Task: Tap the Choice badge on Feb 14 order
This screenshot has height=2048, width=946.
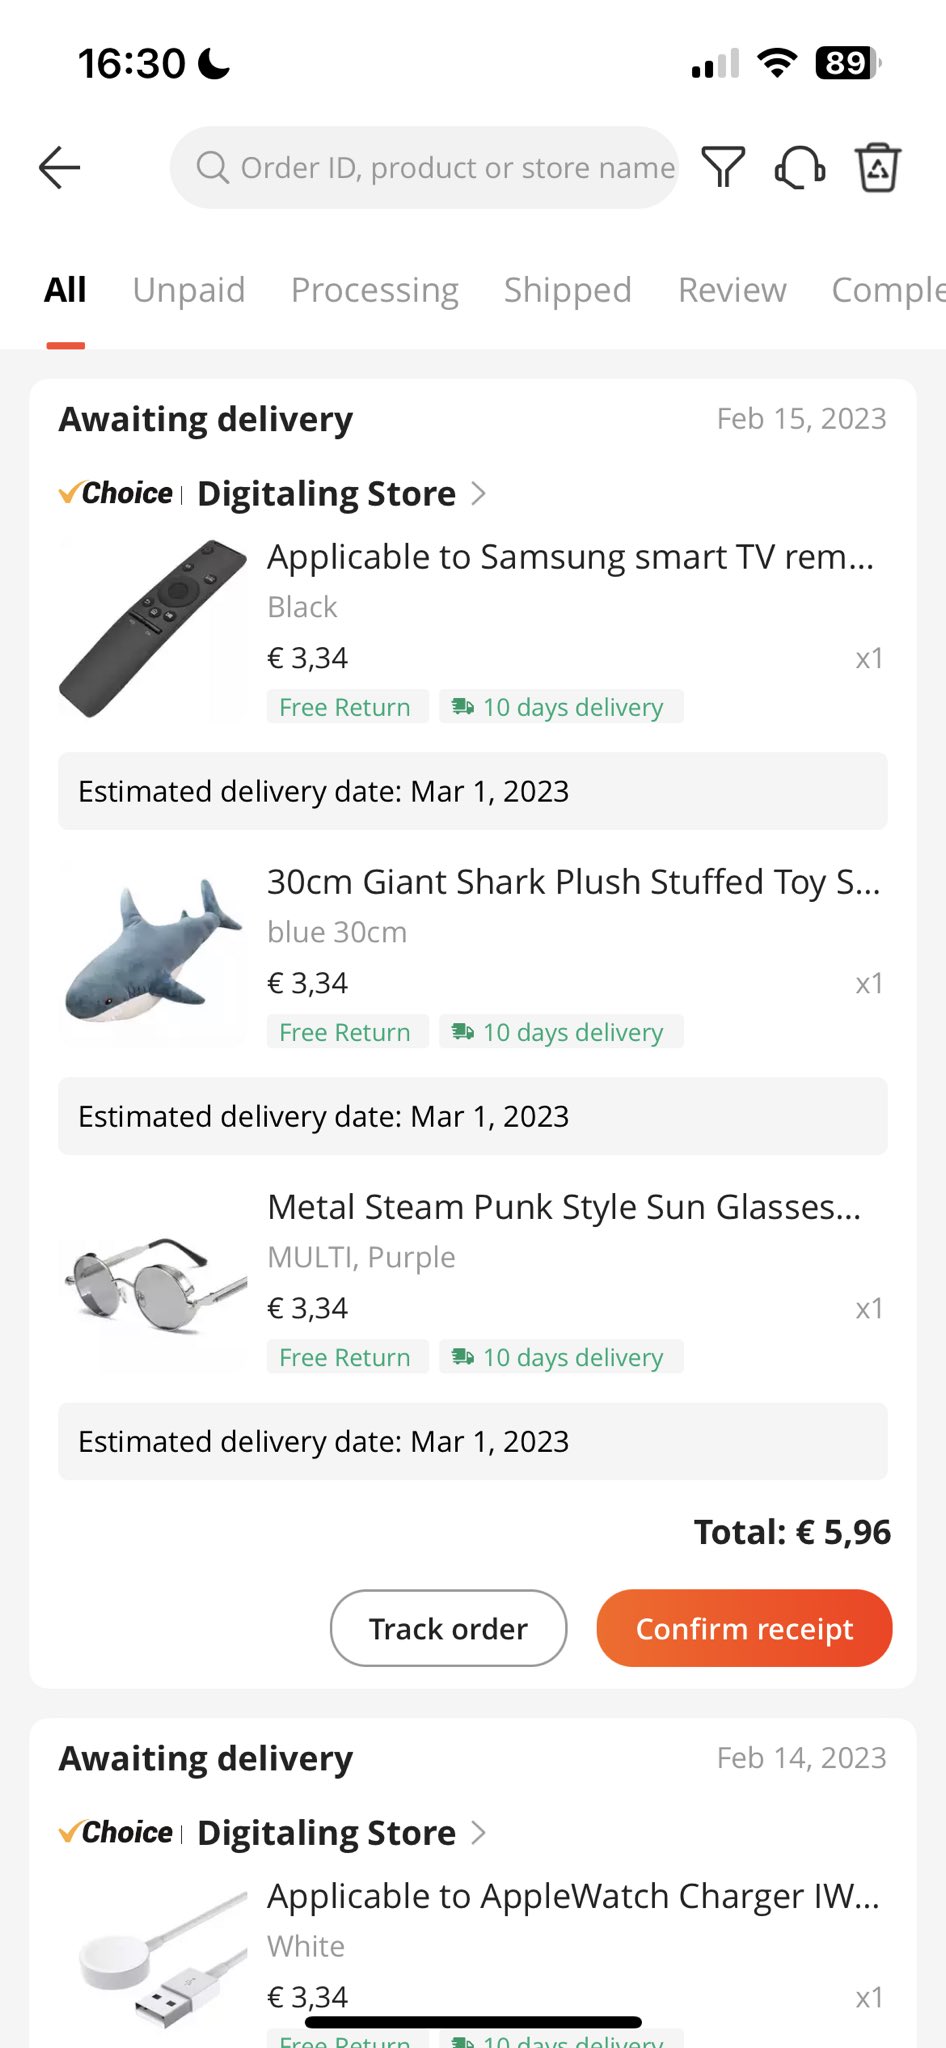Action: pos(116,1832)
